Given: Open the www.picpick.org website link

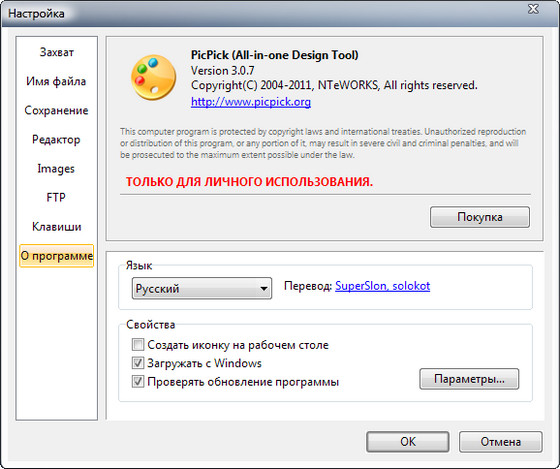Looking at the screenshot, I should [251, 102].
